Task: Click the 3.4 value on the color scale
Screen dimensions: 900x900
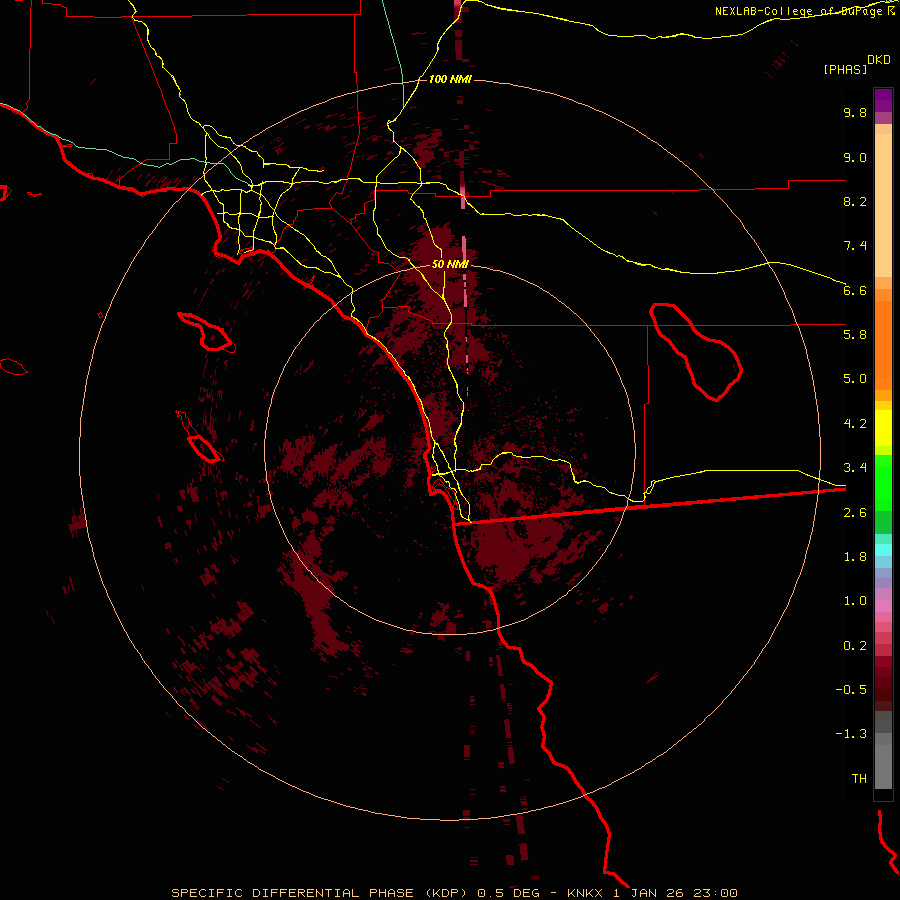Action: point(855,468)
